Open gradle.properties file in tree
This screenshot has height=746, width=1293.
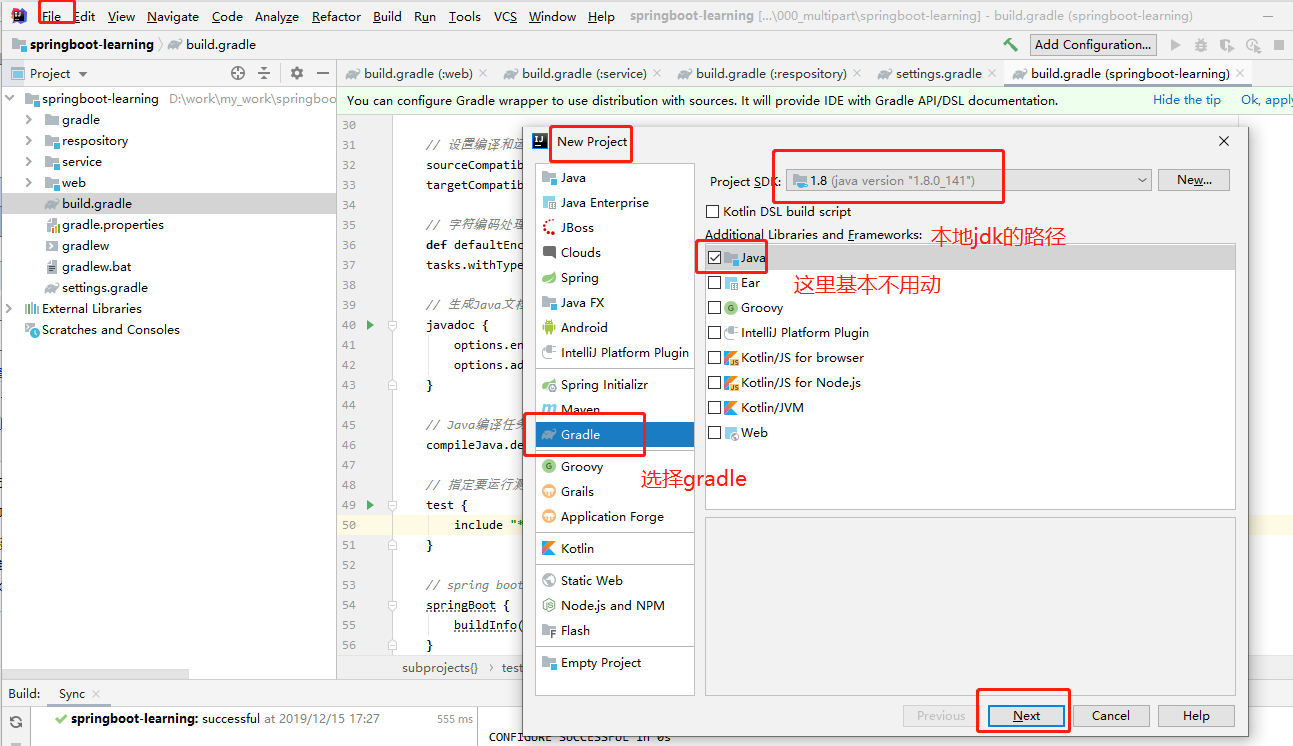coord(112,225)
